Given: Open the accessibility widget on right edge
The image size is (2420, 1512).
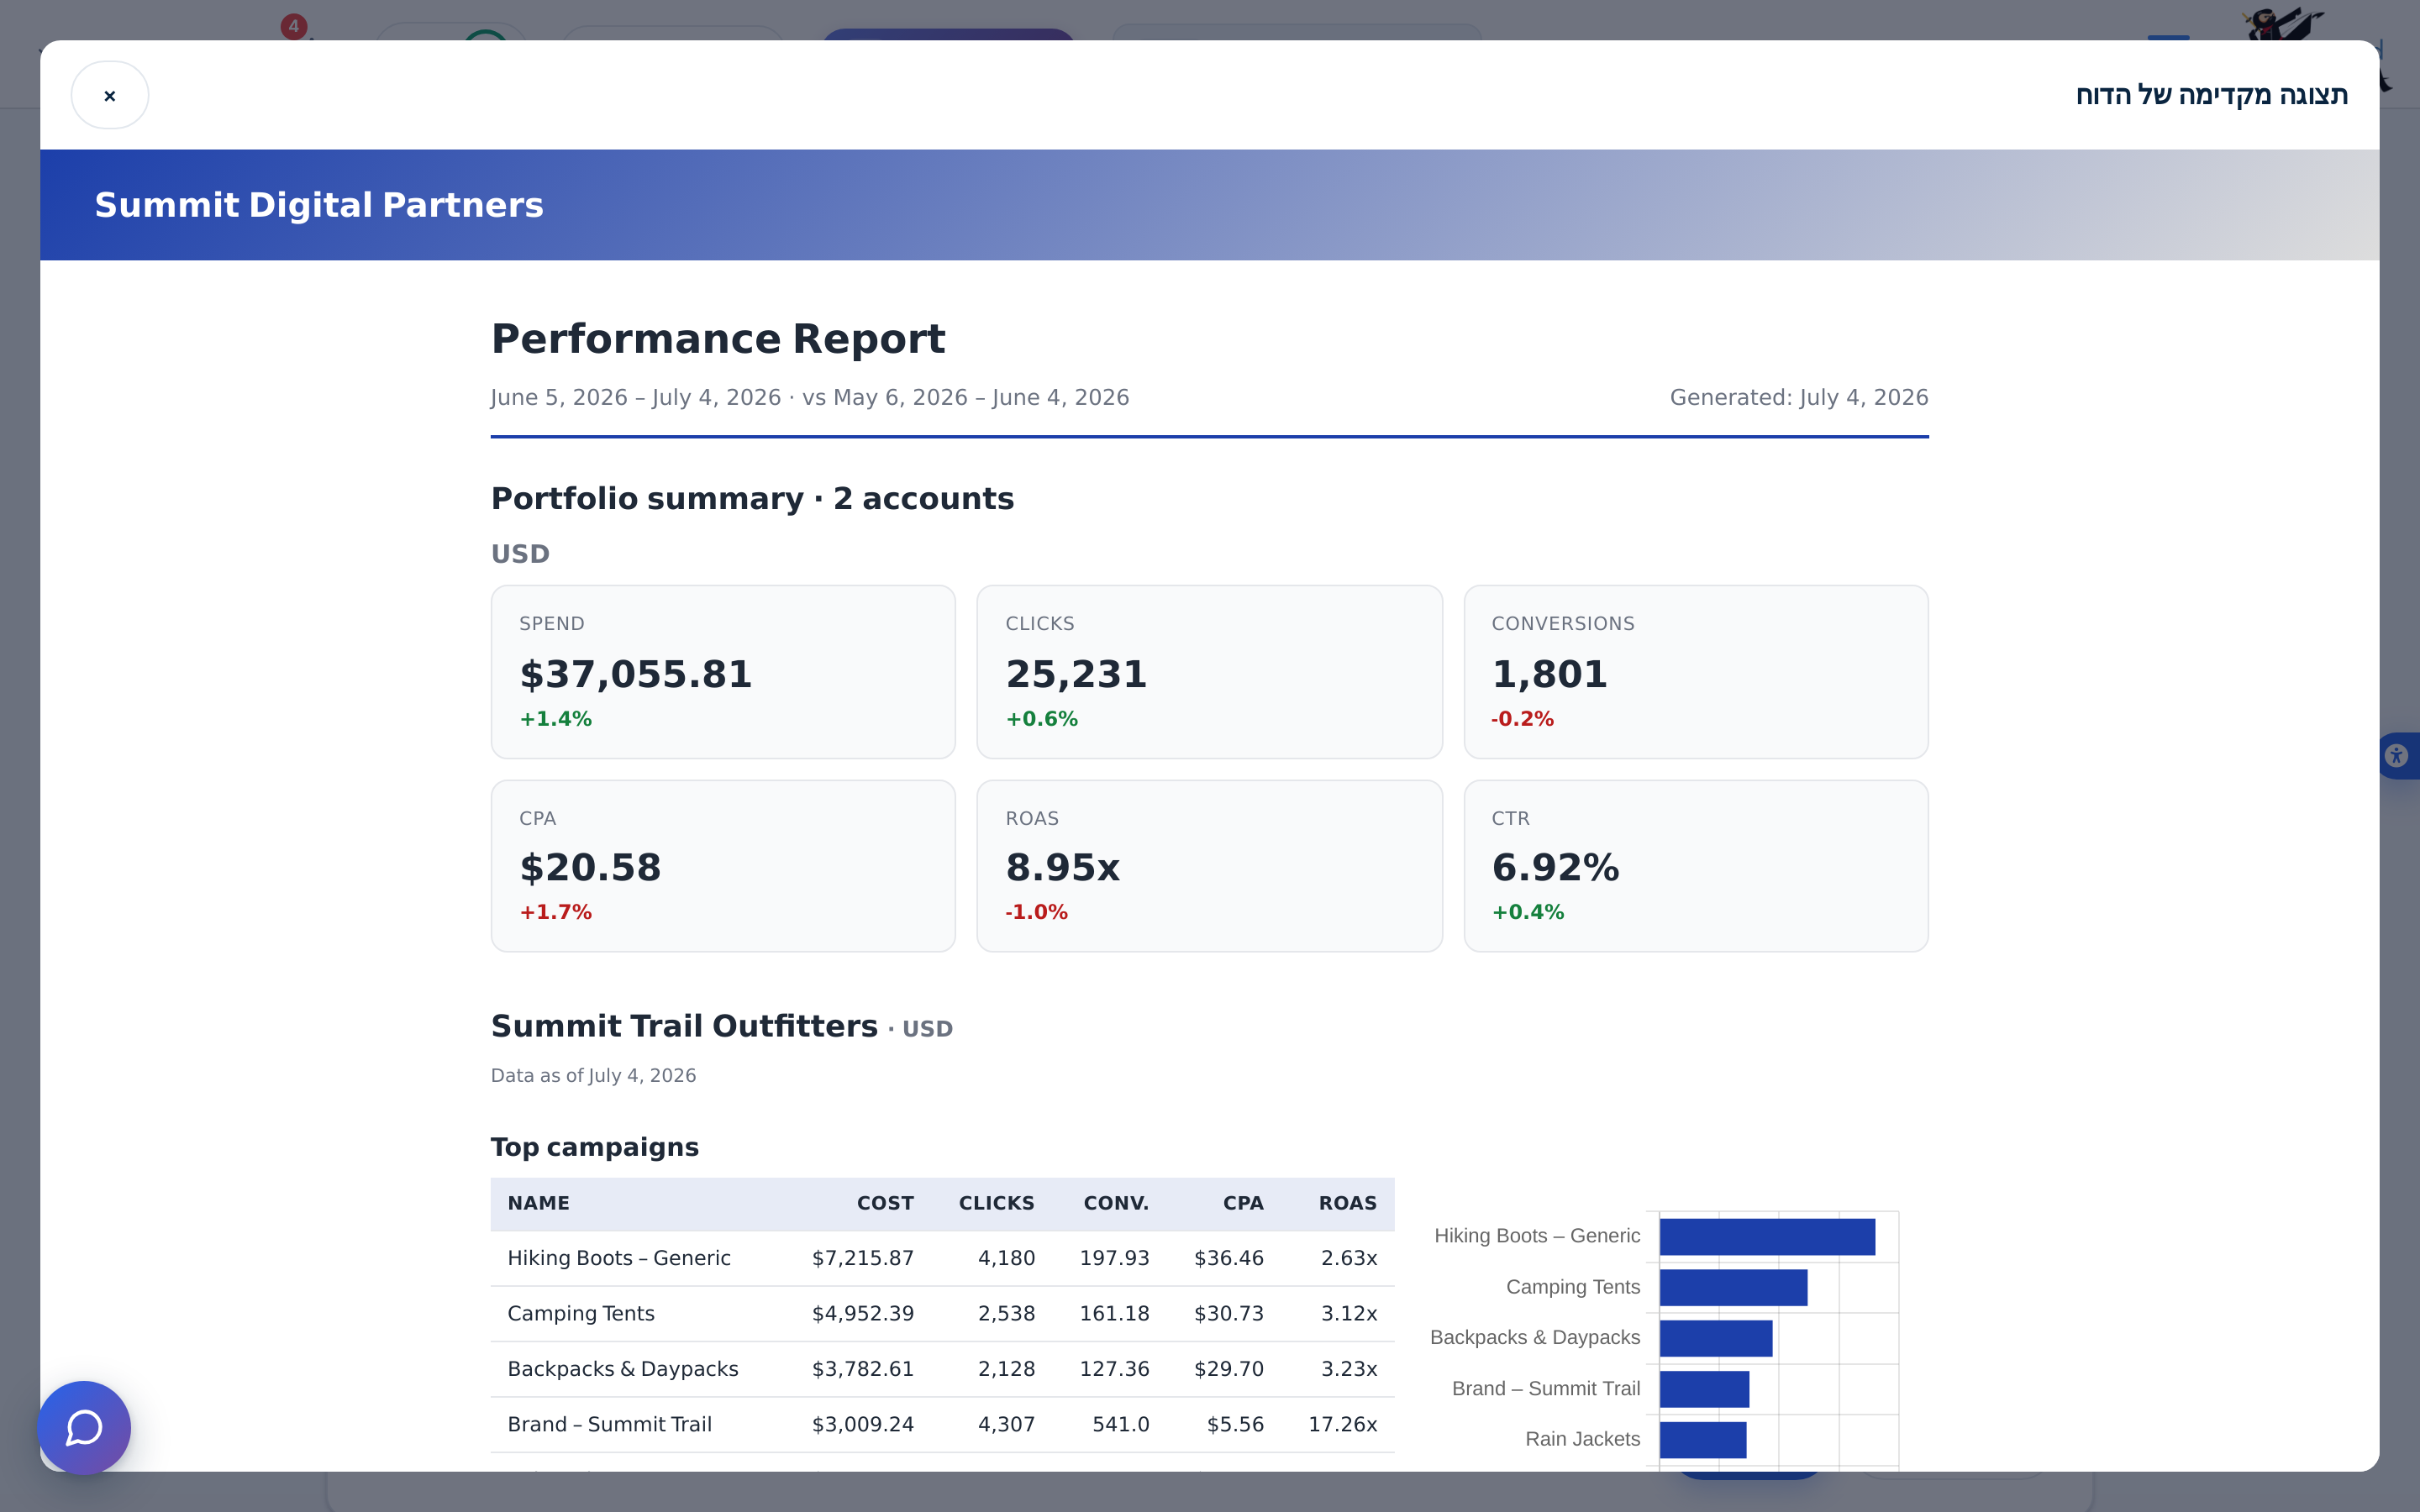Looking at the screenshot, I should [x=2398, y=755].
